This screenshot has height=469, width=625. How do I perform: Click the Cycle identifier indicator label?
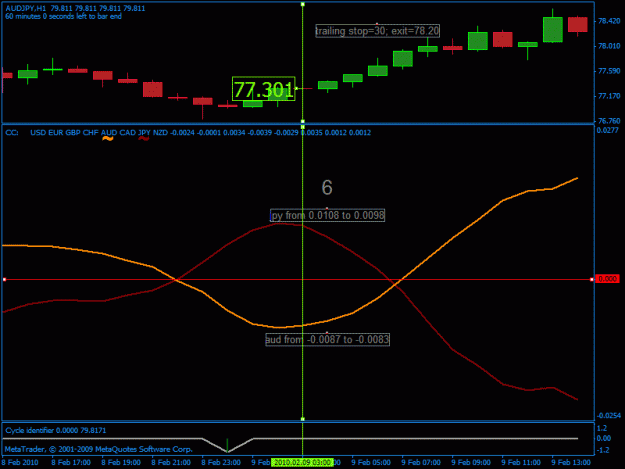pyautogui.click(x=56, y=430)
